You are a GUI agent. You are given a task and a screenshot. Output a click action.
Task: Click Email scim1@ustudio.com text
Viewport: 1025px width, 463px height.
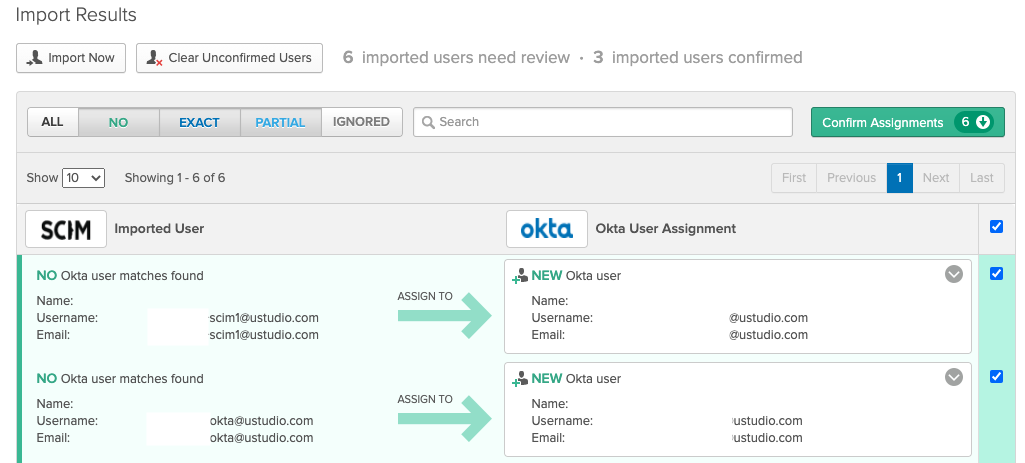263,335
